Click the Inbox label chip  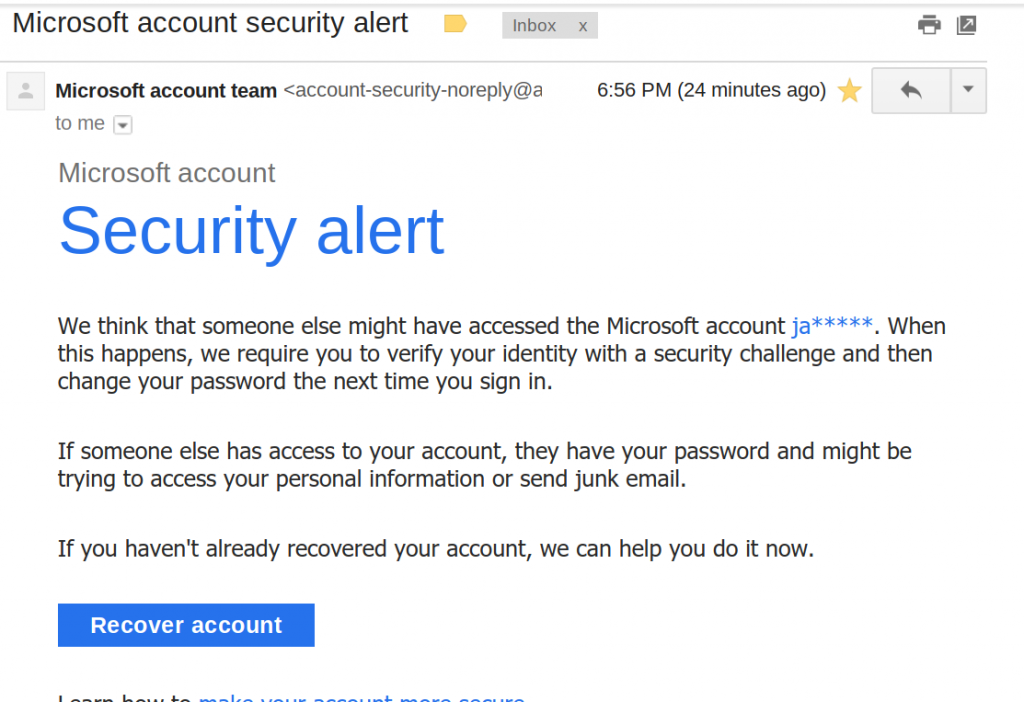point(534,25)
